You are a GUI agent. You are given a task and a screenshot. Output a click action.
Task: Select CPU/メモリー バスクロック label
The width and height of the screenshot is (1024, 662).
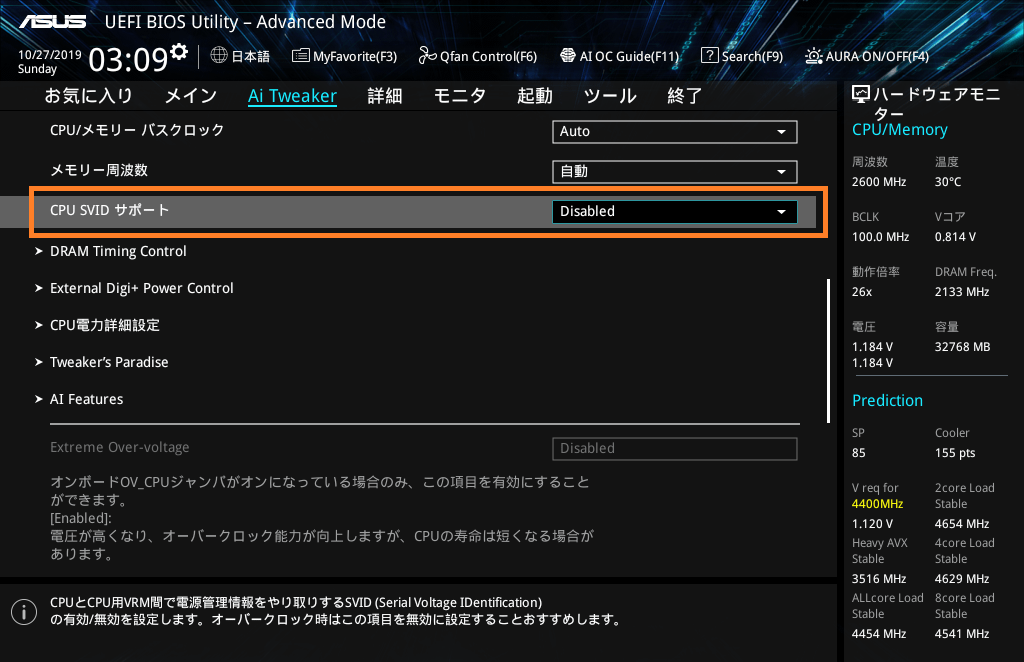137,130
